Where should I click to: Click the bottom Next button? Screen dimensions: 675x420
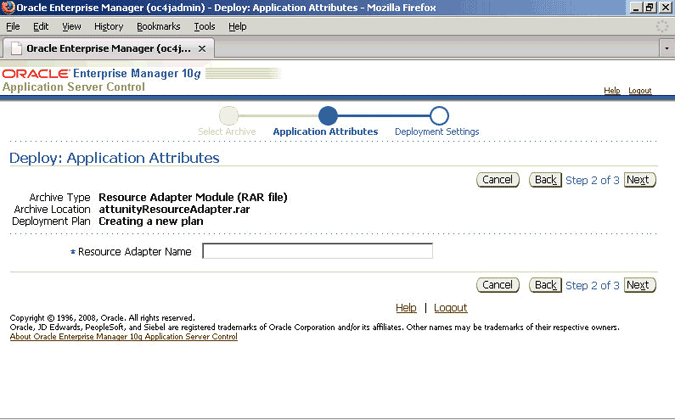[640, 285]
